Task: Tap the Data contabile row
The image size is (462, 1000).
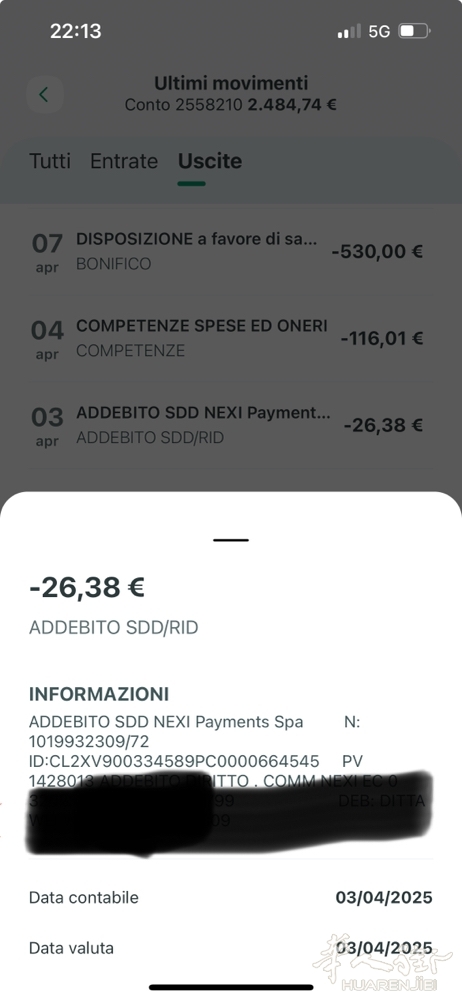Action: (231, 897)
